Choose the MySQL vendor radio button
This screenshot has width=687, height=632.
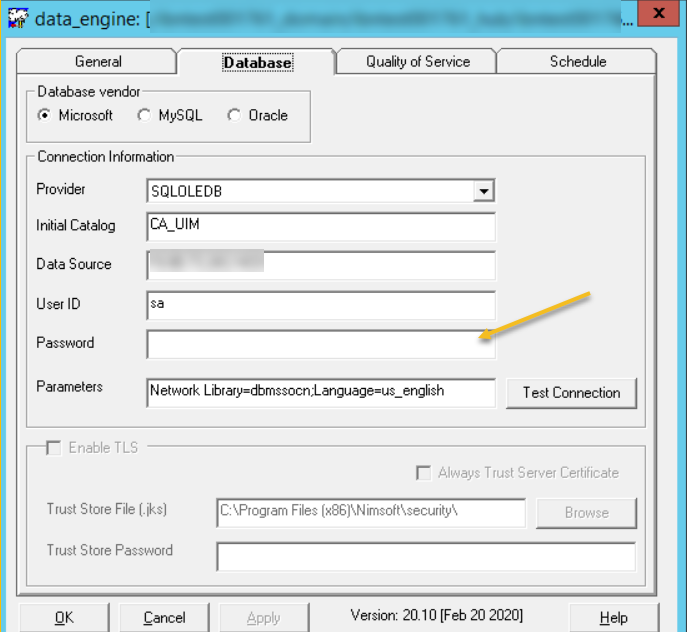(144, 115)
